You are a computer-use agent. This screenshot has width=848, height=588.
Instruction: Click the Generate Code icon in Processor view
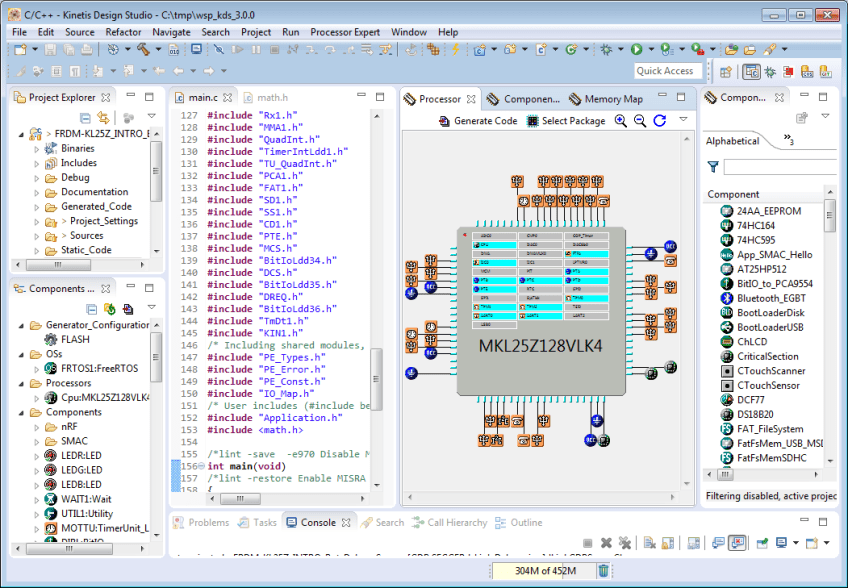tap(444, 120)
